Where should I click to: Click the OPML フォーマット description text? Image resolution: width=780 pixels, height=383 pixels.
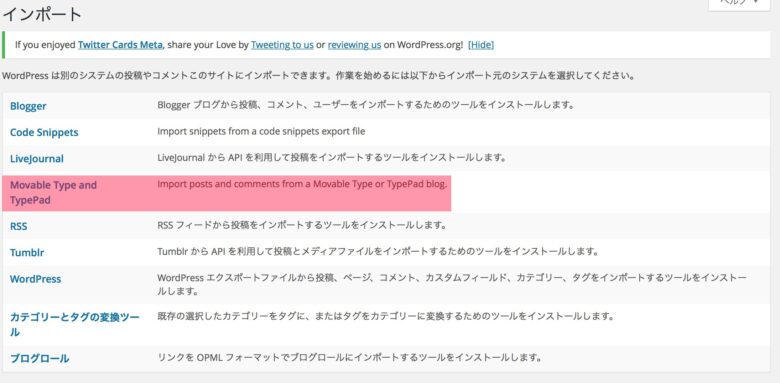(x=349, y=357)
